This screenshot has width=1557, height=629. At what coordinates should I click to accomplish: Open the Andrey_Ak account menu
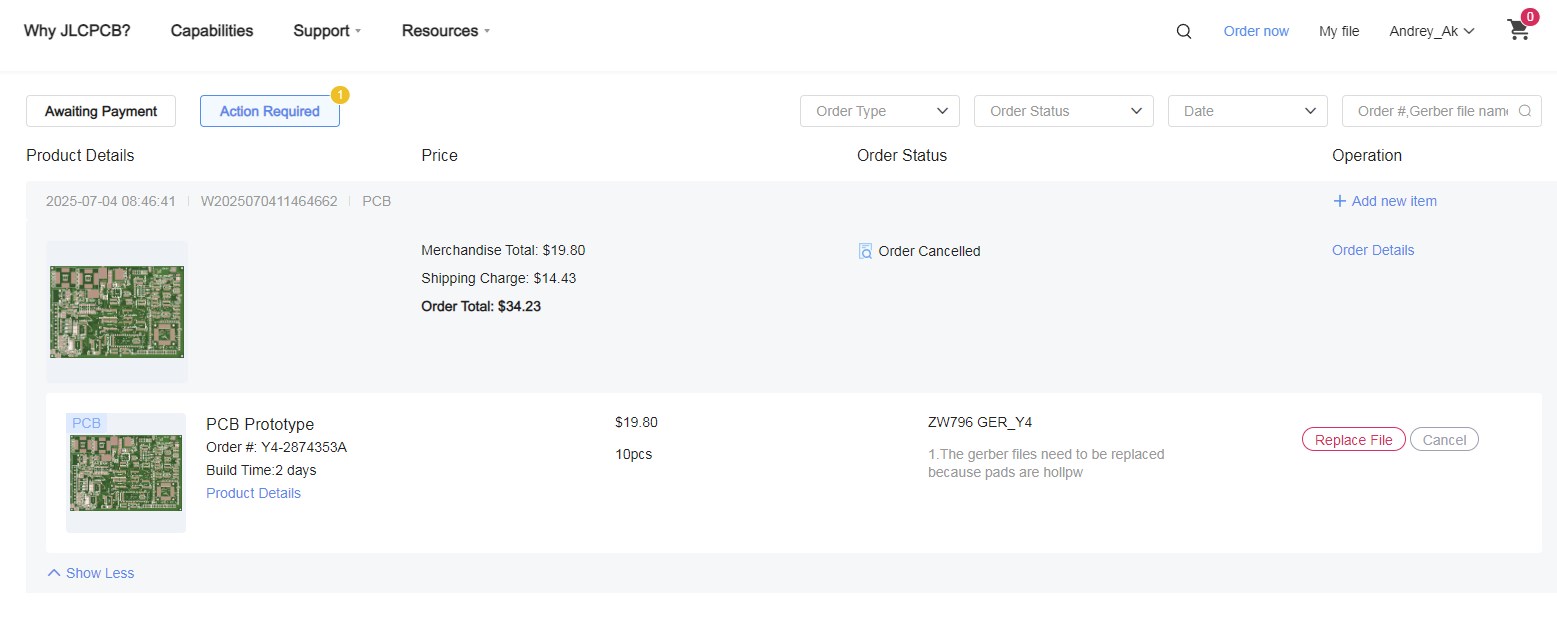pyautogui.click(x=1431, y=31)
